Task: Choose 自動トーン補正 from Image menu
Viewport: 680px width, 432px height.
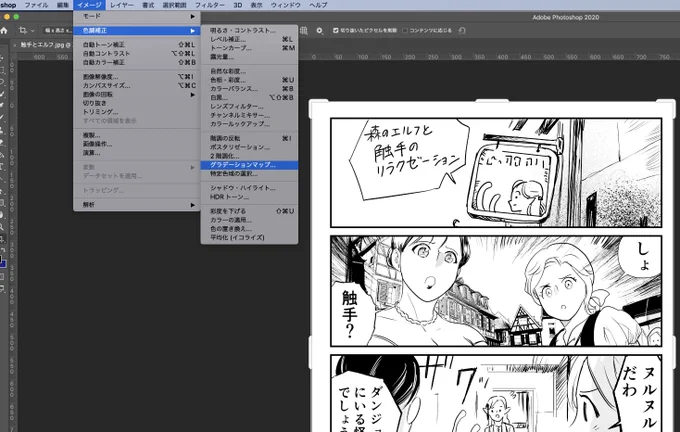Action: click(x=137, y=45)
